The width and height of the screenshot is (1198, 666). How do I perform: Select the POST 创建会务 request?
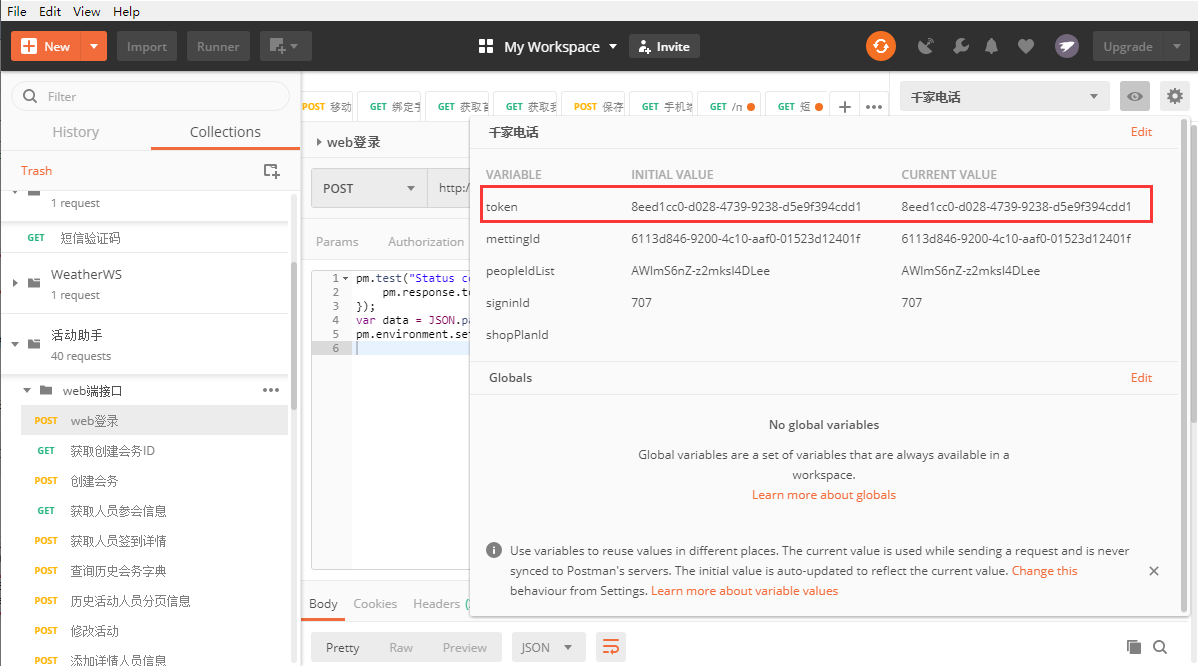coord(154,480)
